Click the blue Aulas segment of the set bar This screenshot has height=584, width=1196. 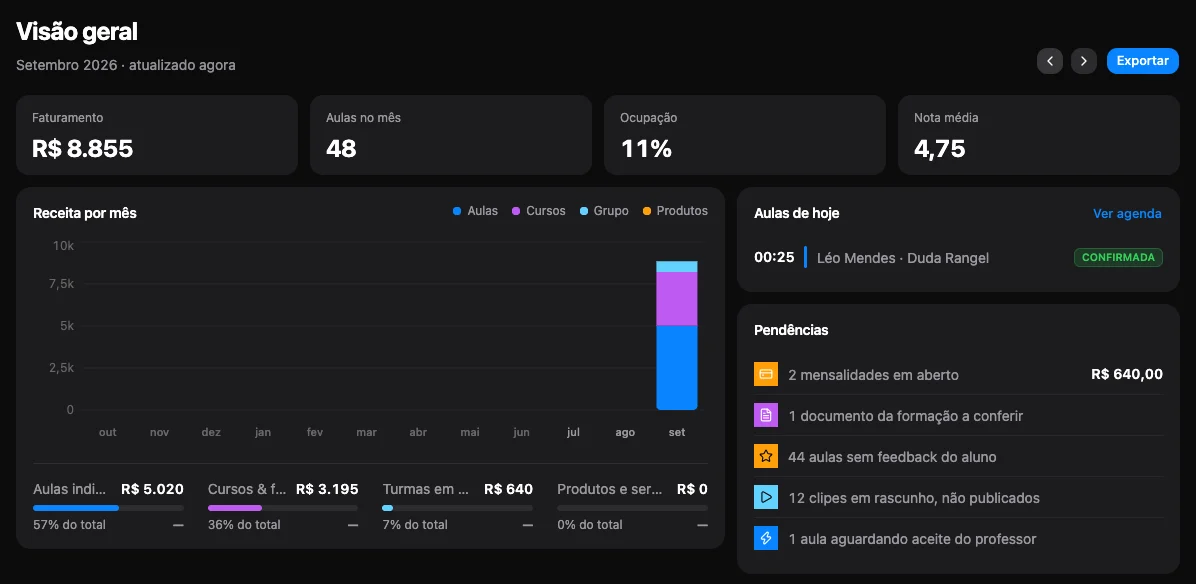pyautogui.click(x=677, y=367)
